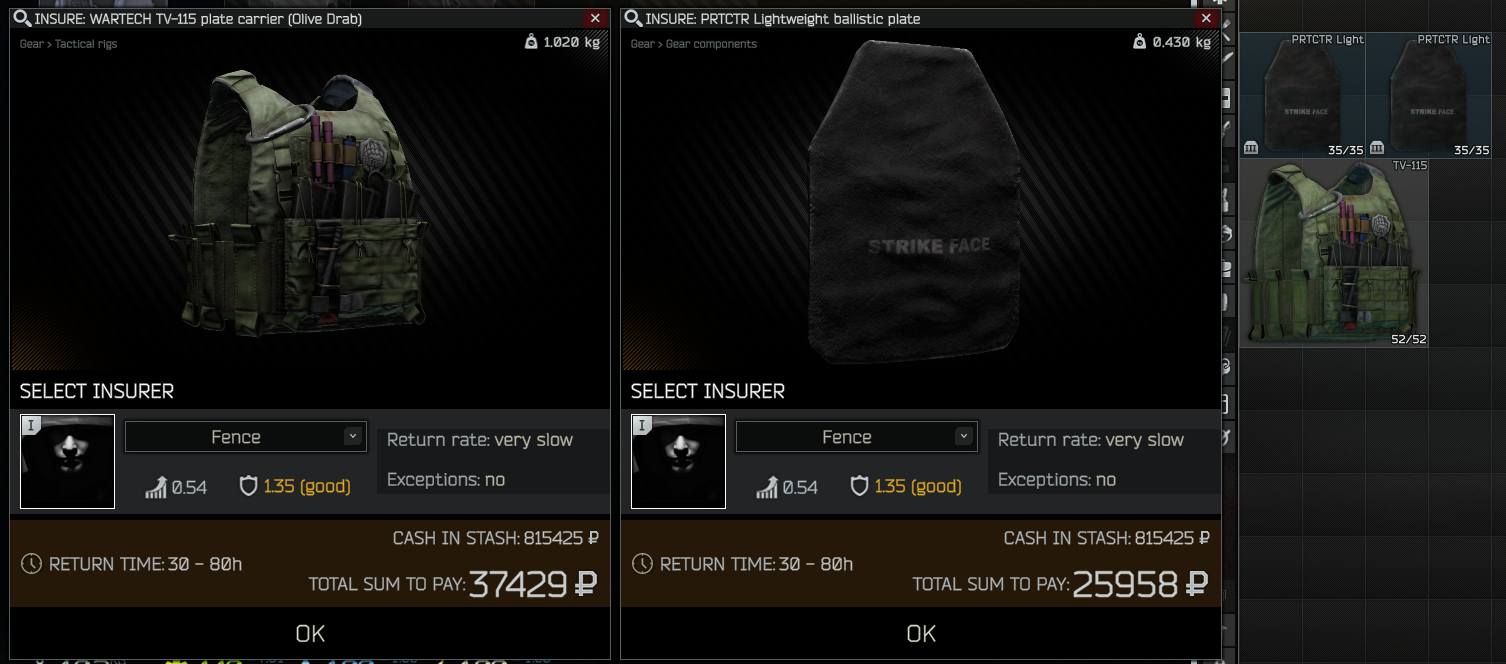Click the magnifier icon beside the PRTCTR plate title

coord(632,18)
